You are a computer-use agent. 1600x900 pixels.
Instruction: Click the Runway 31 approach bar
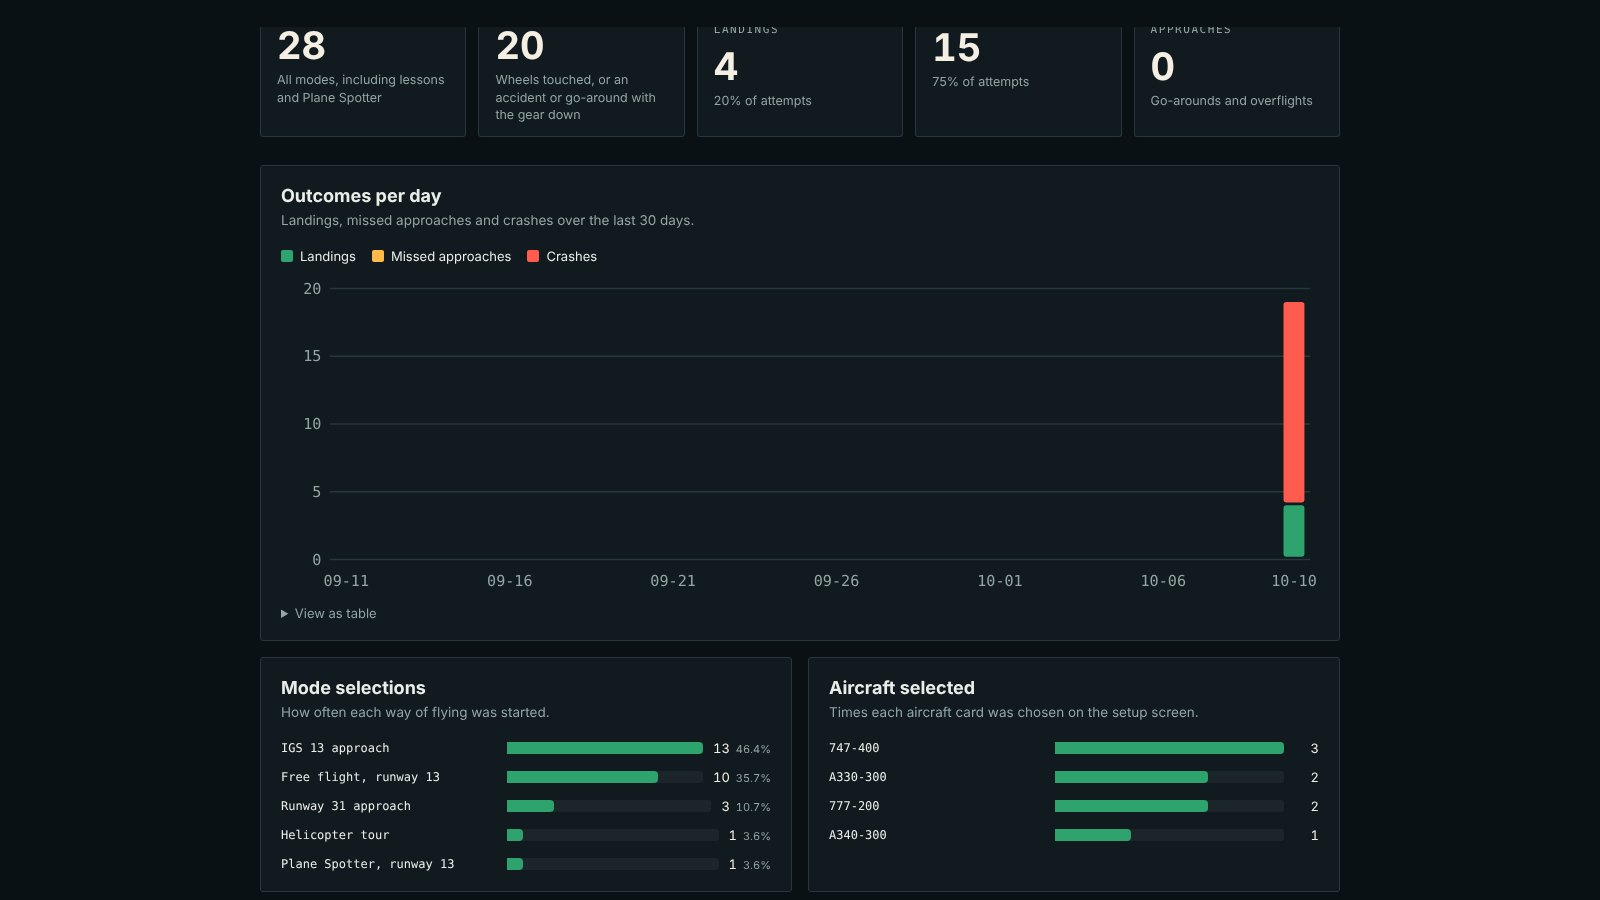(609, 806)
